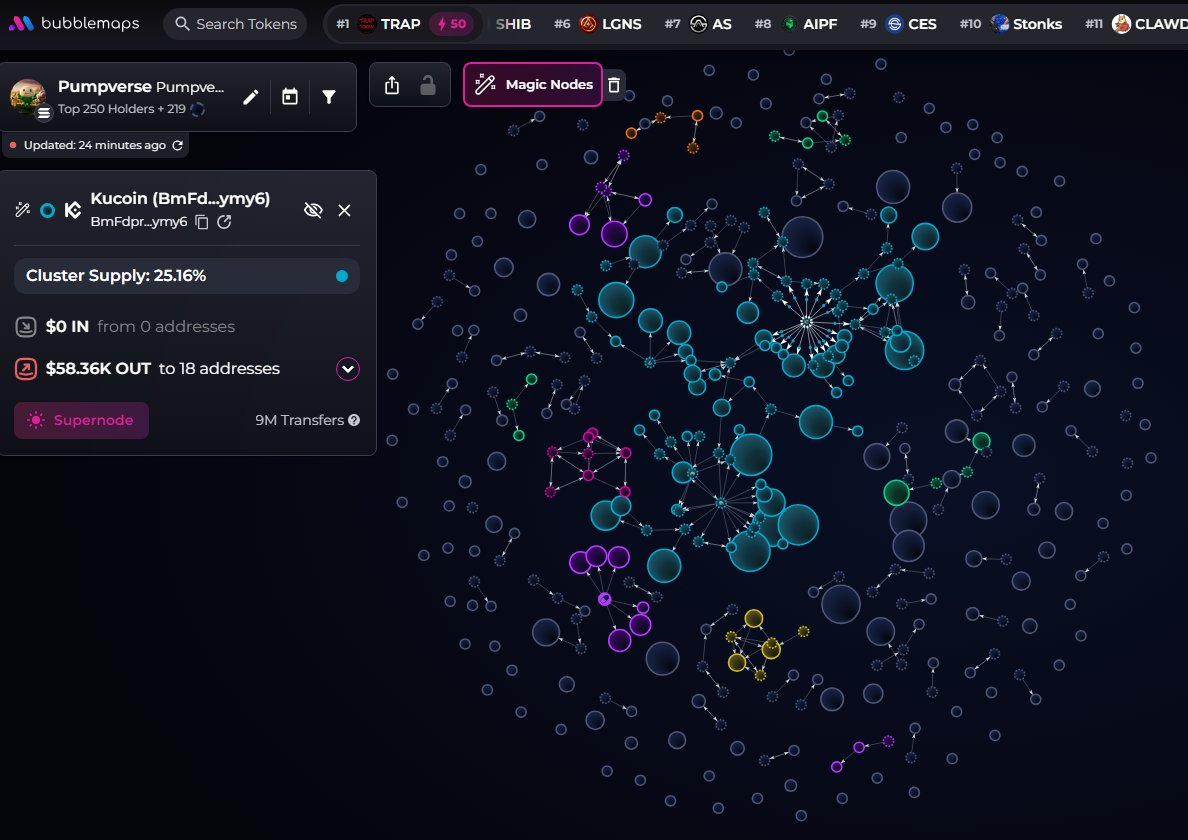Select the SHIB trending token

(513, 24)
